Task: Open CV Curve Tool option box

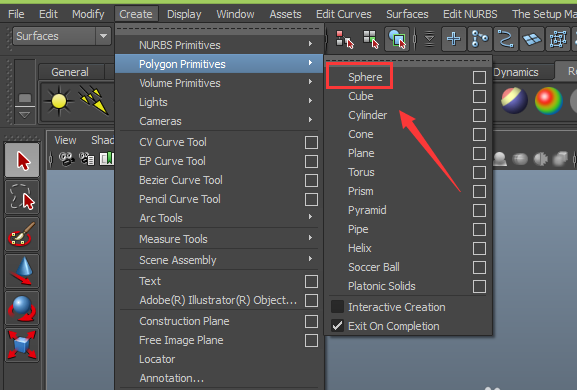Action: click(311, 142)
